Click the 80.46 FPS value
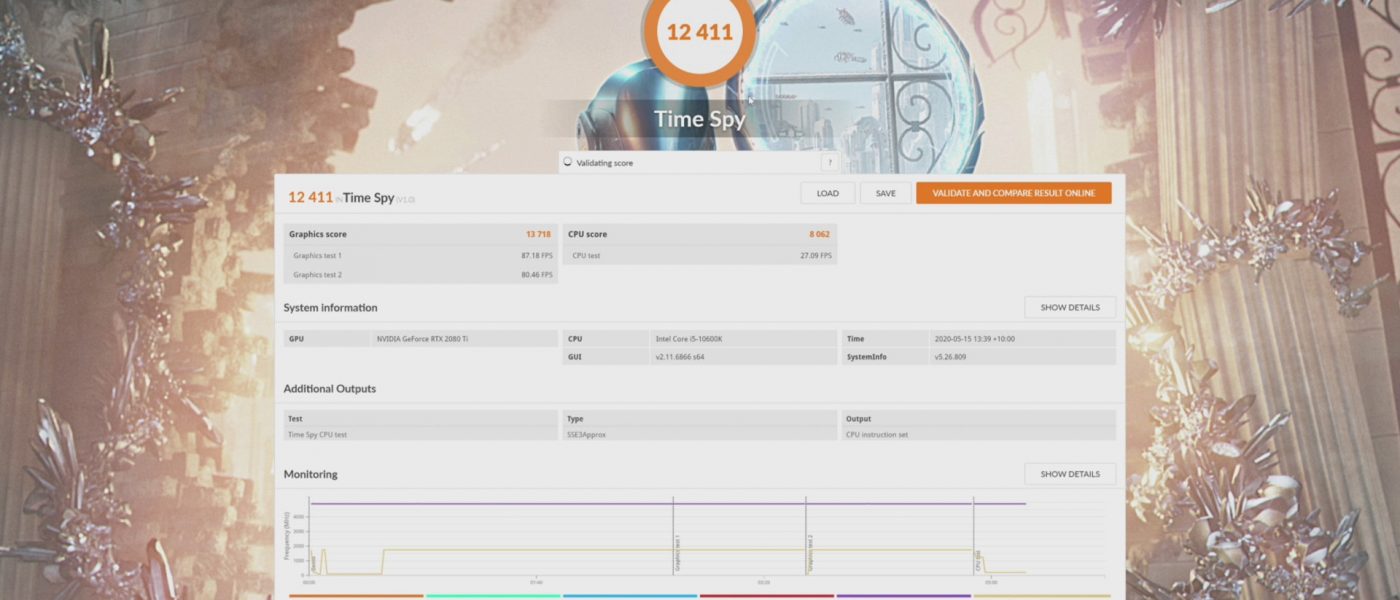Screen dimensions: 1400x600 [537, 275]
